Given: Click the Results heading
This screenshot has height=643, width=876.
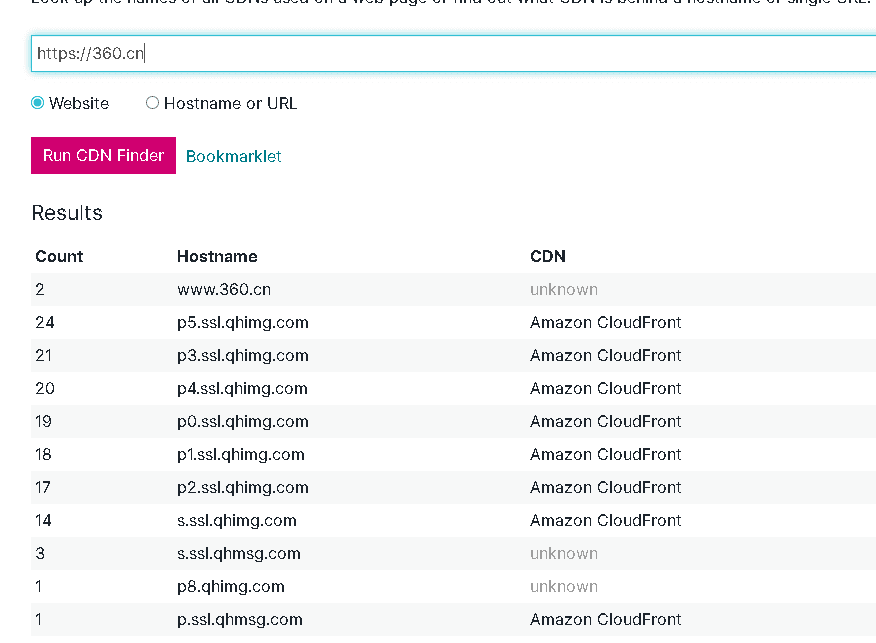Looking at the screenshot, I should click(x=67, y=213).
